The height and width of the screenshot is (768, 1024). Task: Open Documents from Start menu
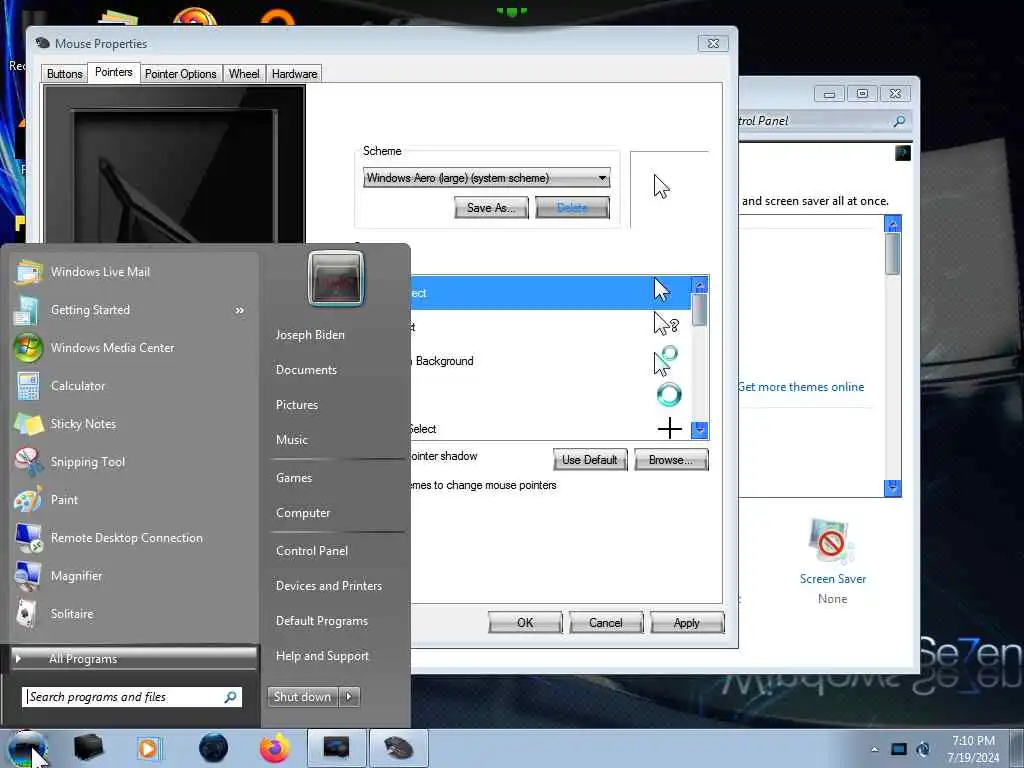pos(306,370)
